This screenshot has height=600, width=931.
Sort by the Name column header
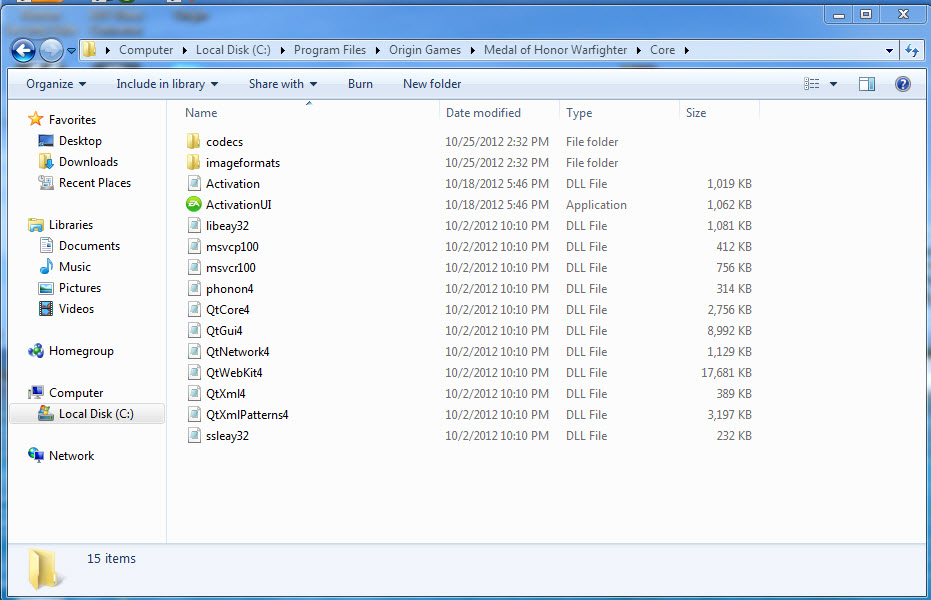click(x=201, y=113)
